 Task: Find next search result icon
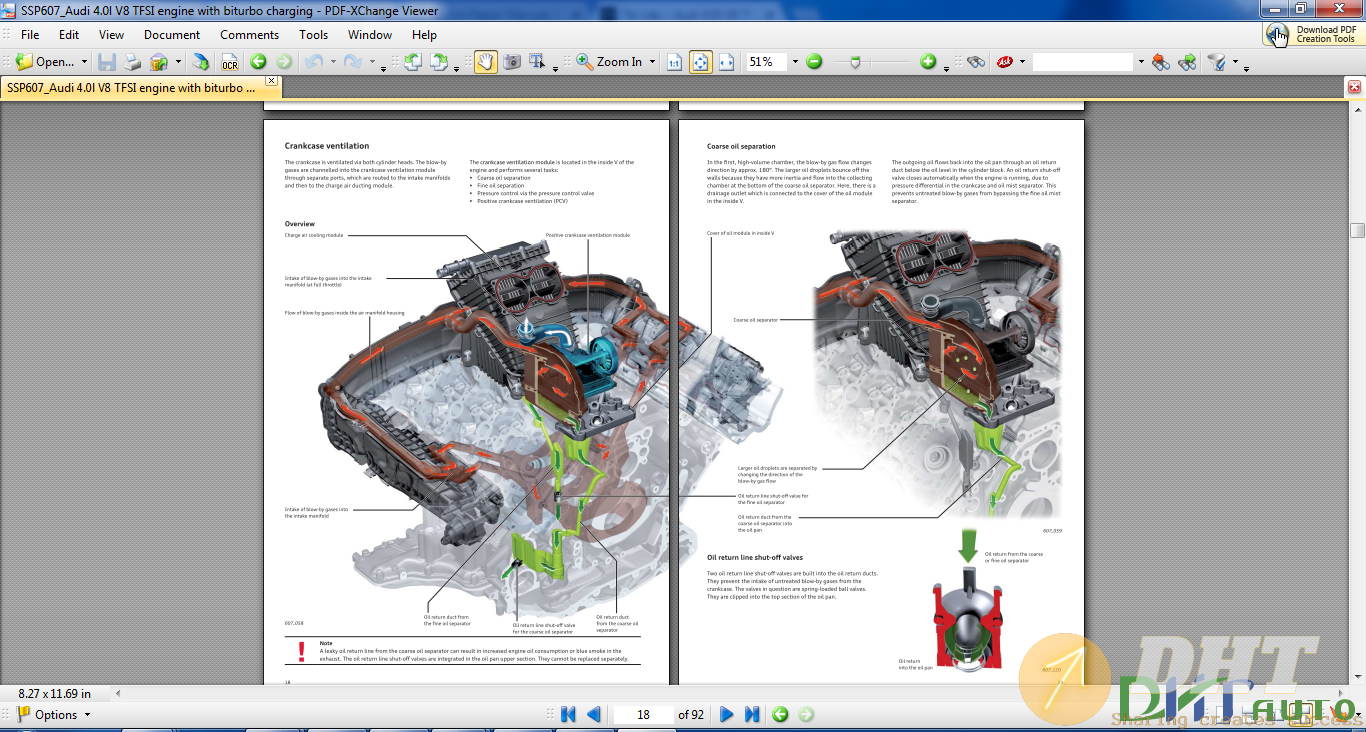click(1187, 62)
